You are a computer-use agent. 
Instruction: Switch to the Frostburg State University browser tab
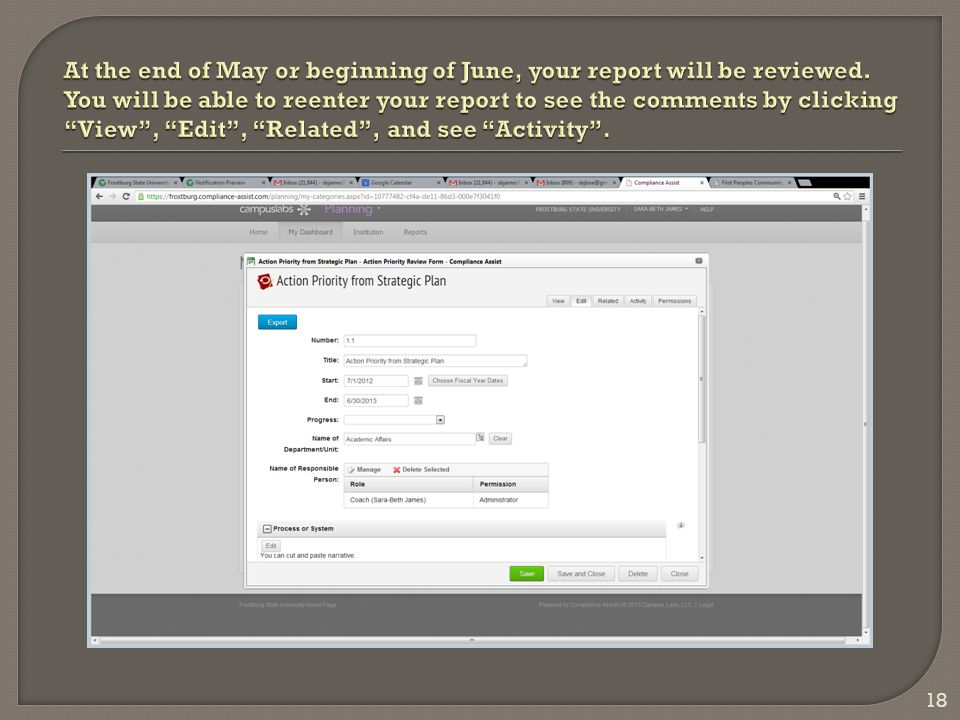pyautogui.click(x=137, y=183)
